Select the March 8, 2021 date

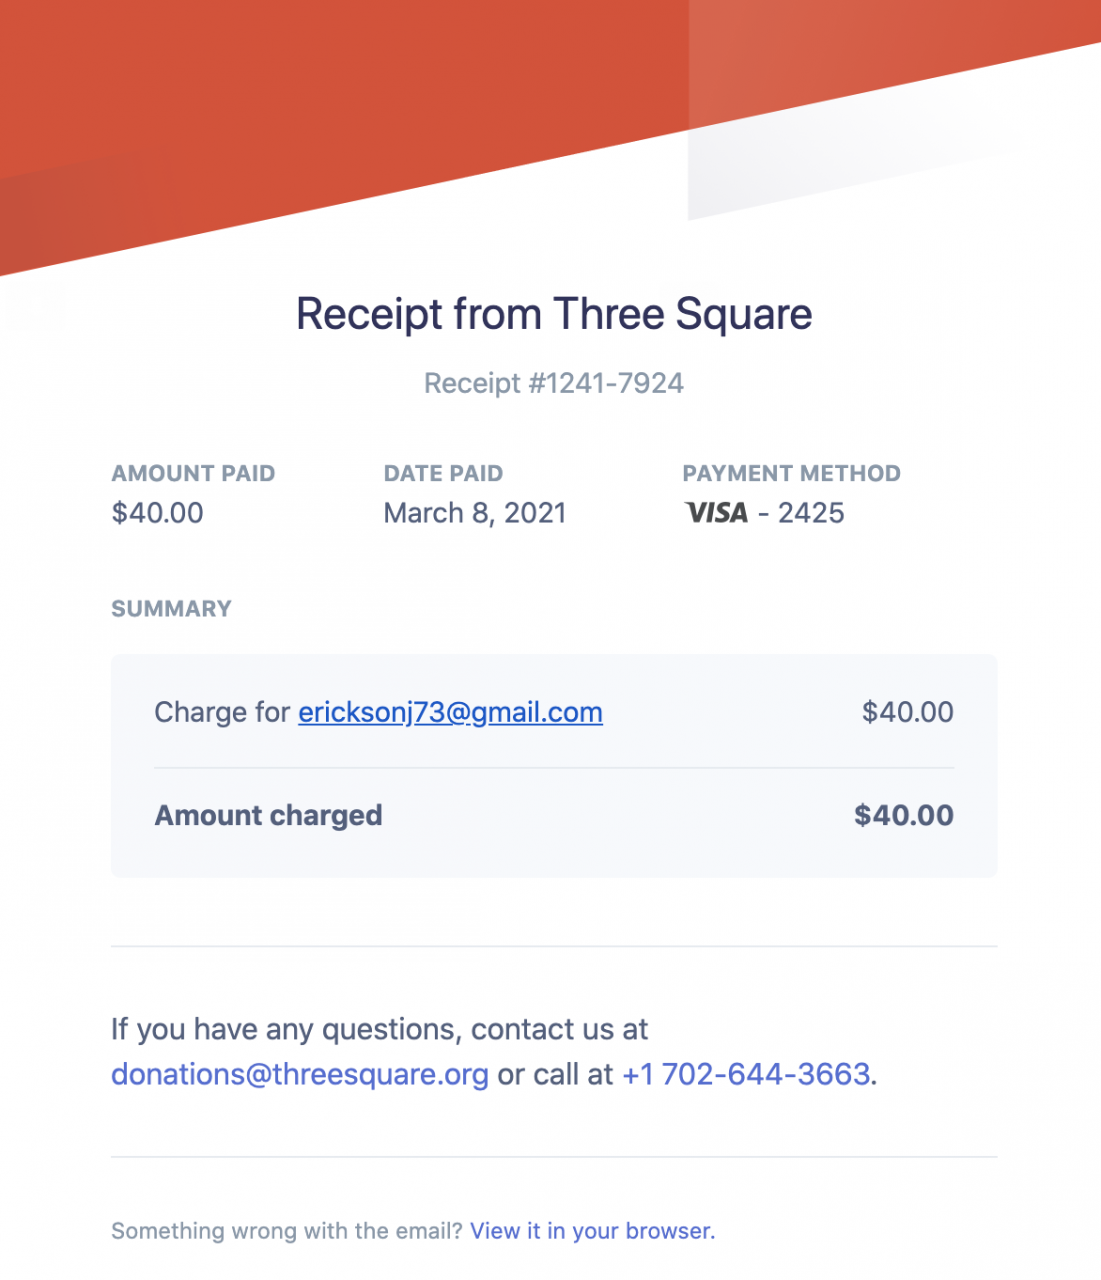[475, 513]
